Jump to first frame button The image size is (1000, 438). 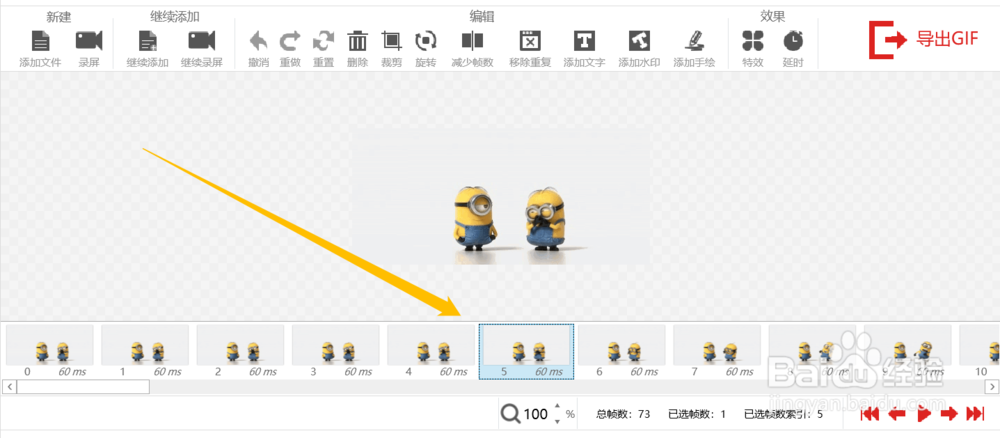[870, 414]
